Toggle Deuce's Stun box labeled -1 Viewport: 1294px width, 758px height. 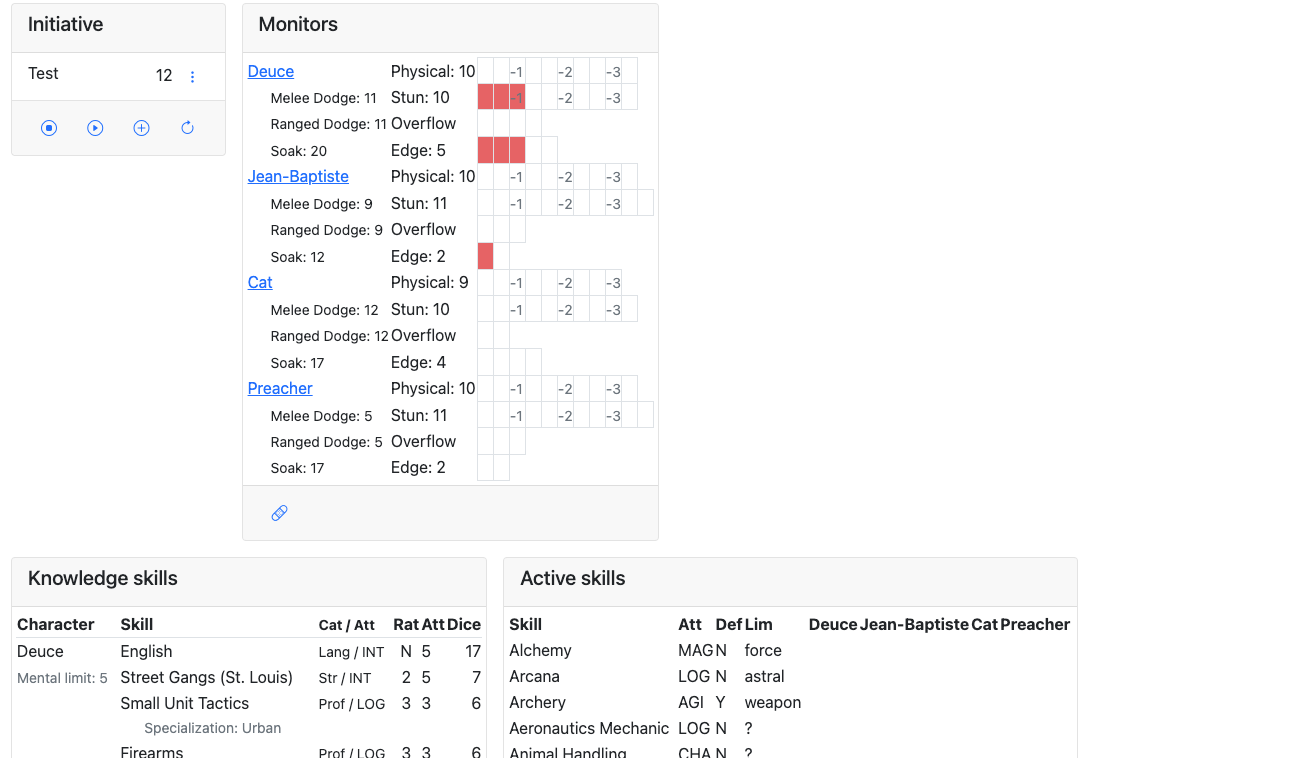coord(518,97)
